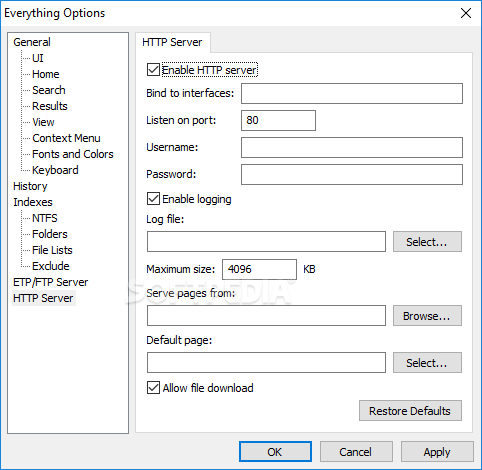Click the Restore Defaults button
This screenshot has height=470, width=482.
click(x=410, y=411)
